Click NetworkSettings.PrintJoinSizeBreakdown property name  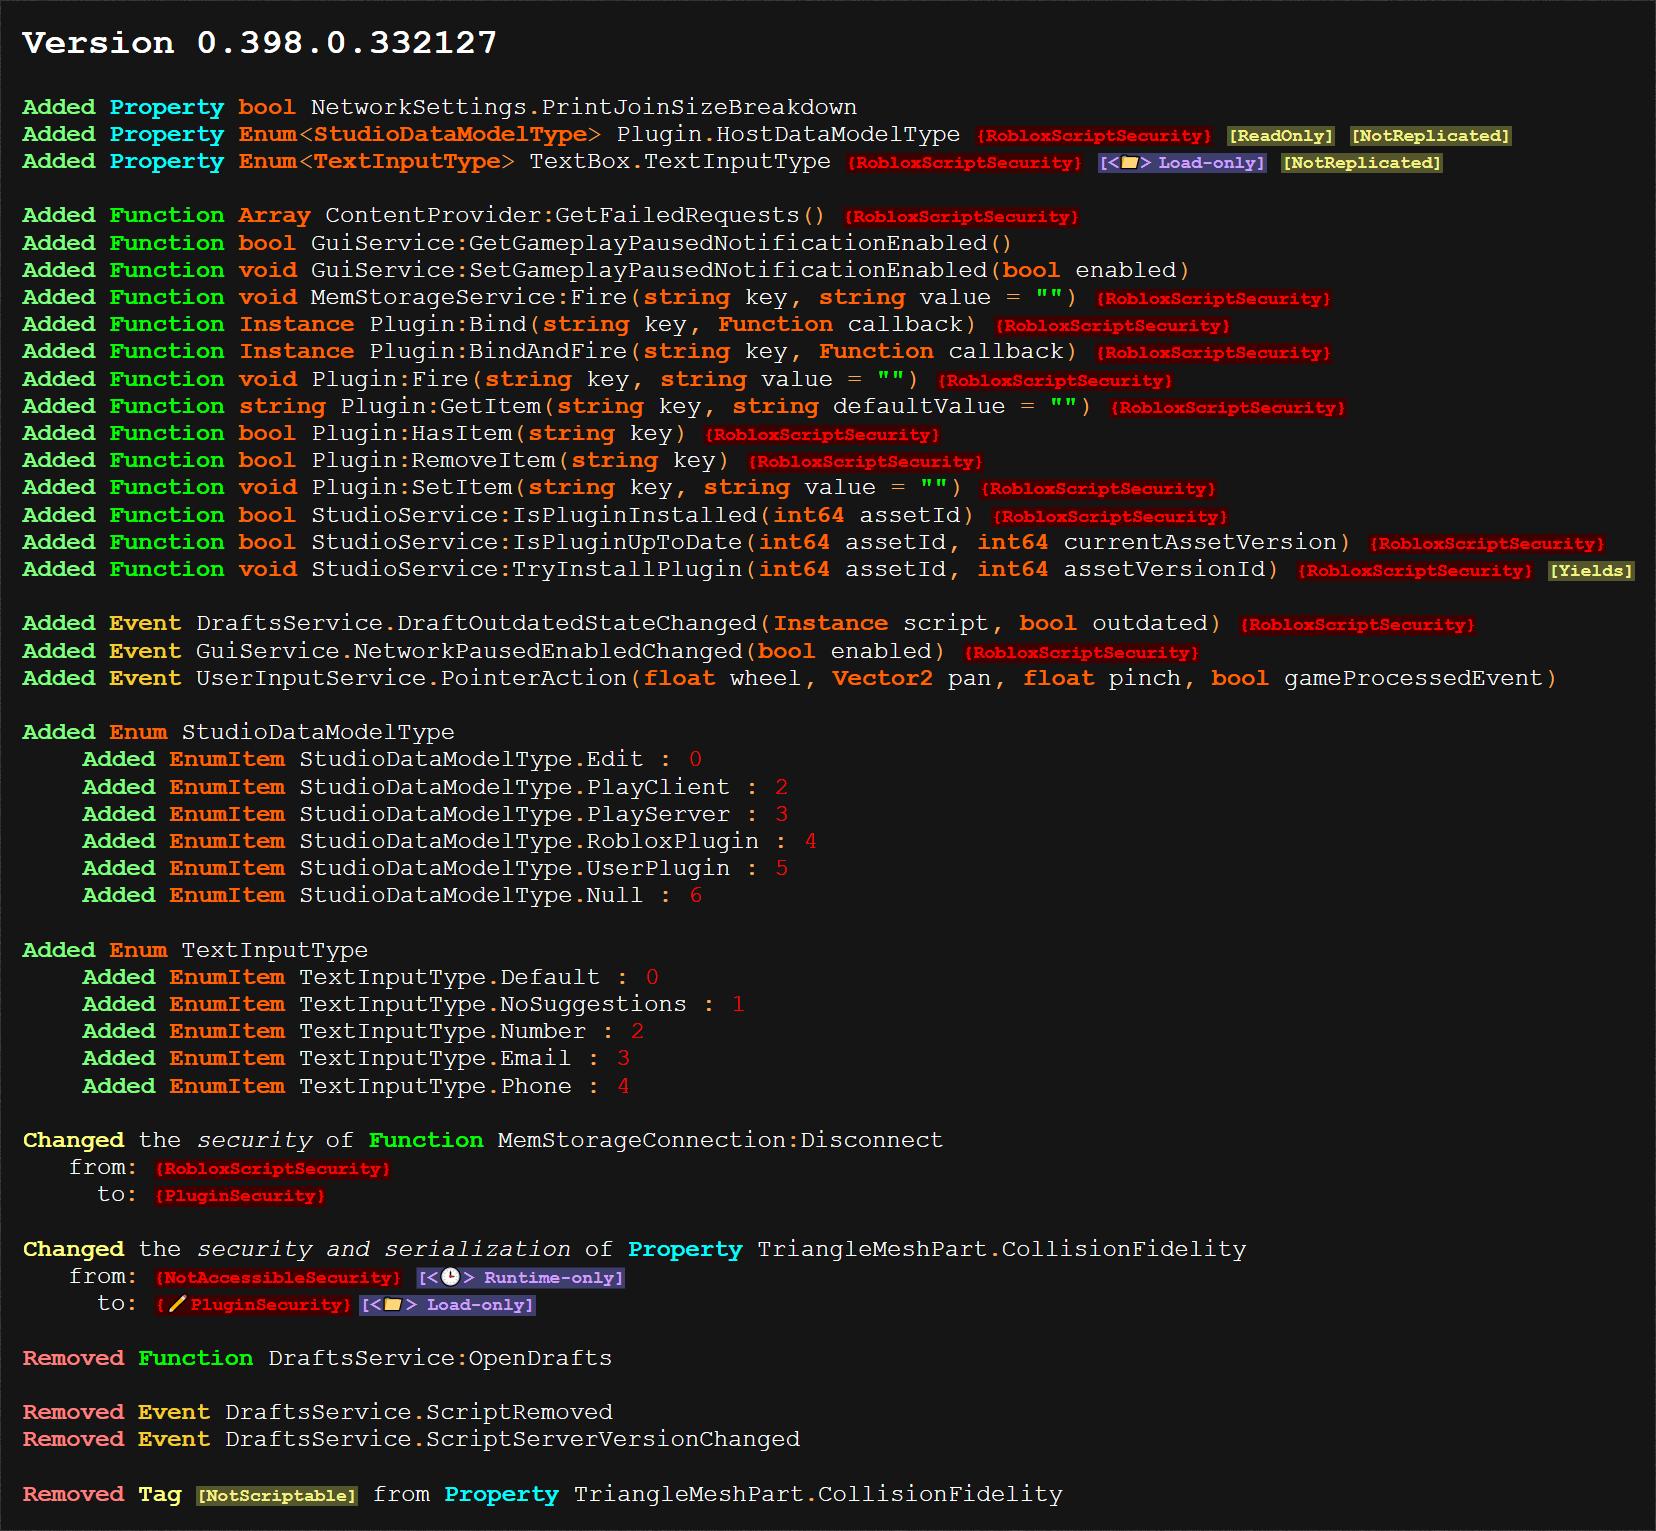click(584, 107)
